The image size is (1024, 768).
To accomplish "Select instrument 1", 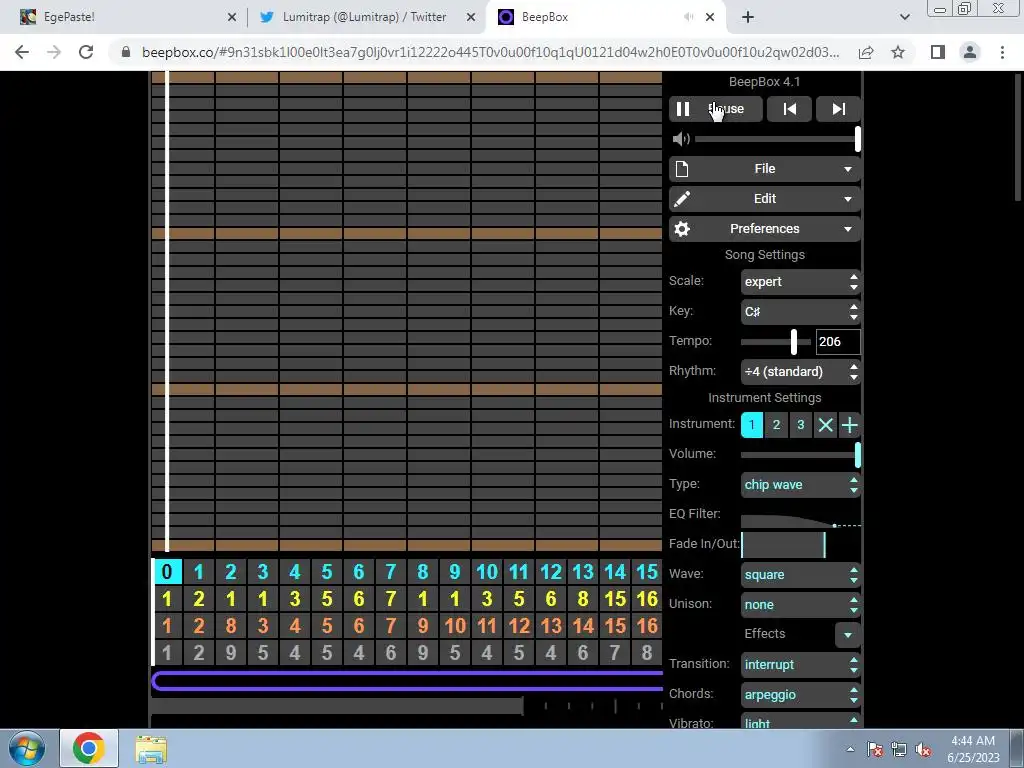I will point(752,425).
